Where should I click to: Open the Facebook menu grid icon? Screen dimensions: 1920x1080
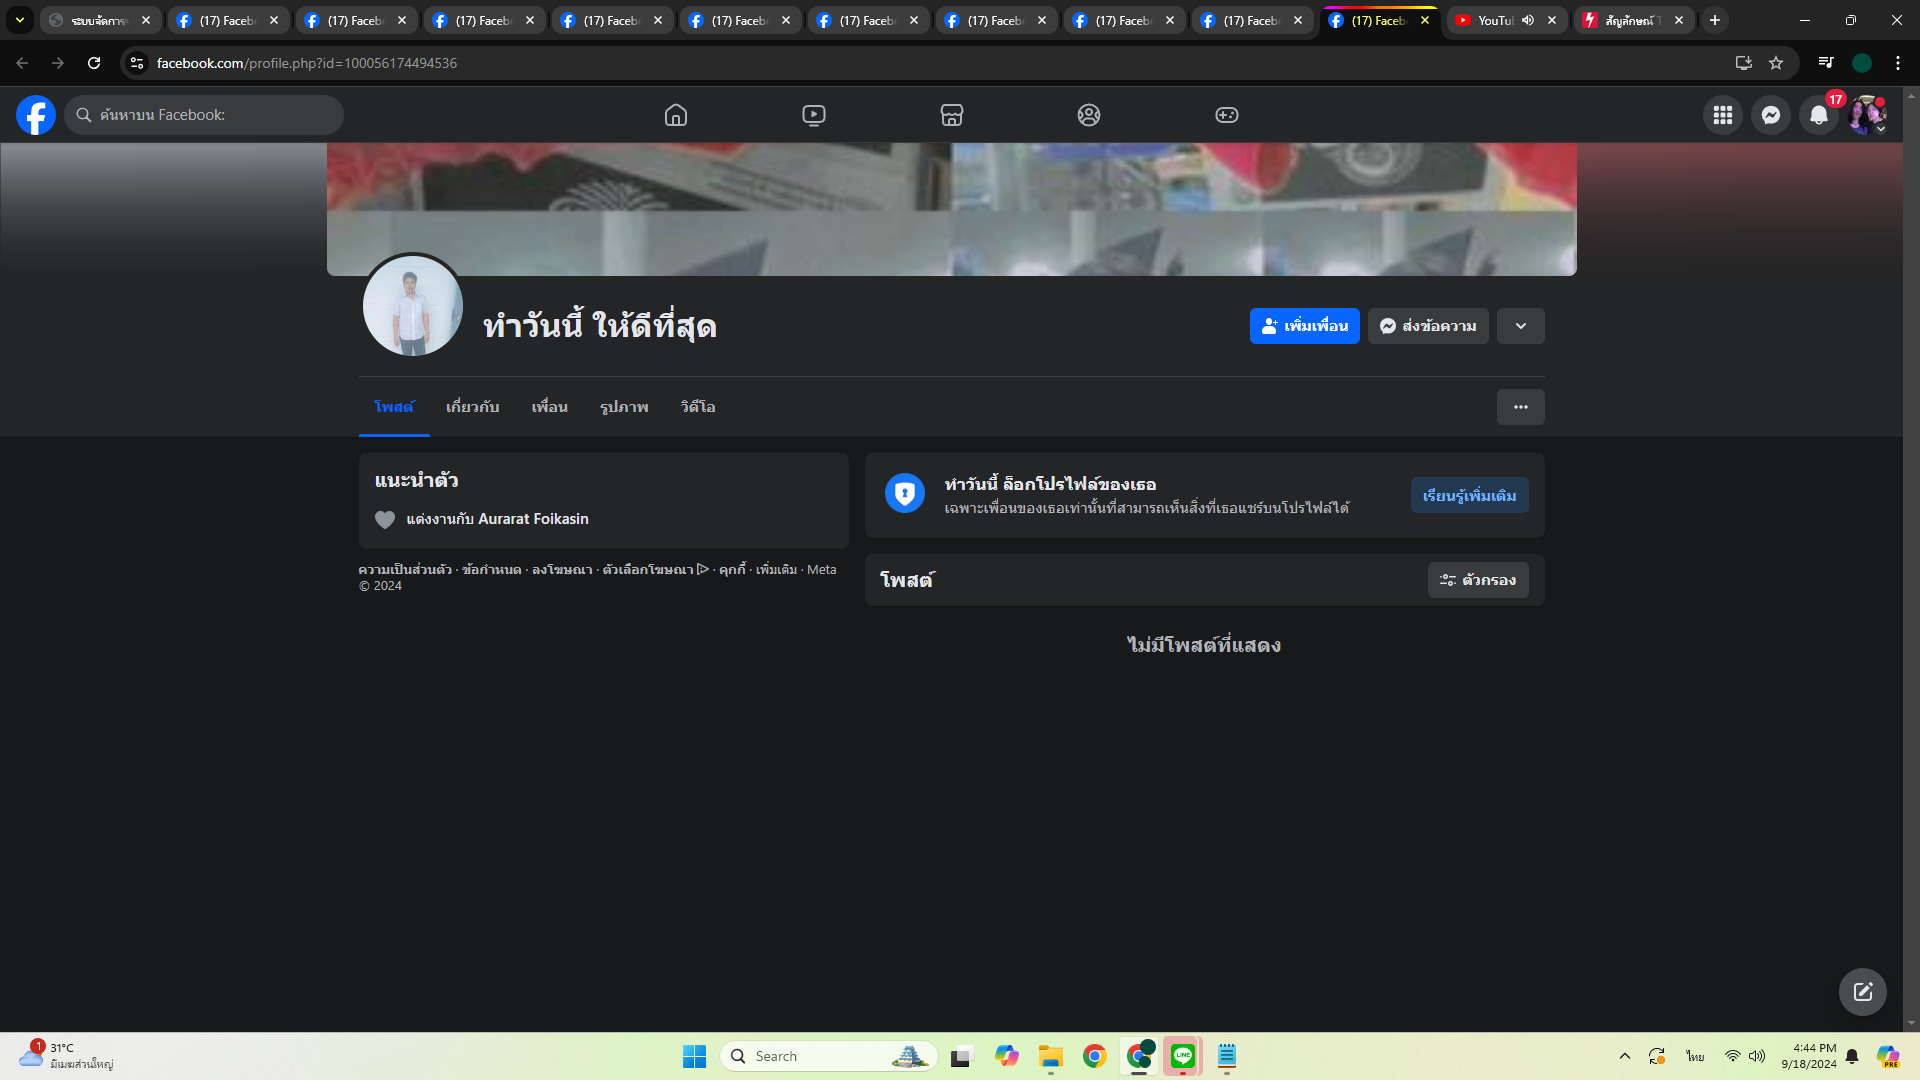pos(1723,115)
